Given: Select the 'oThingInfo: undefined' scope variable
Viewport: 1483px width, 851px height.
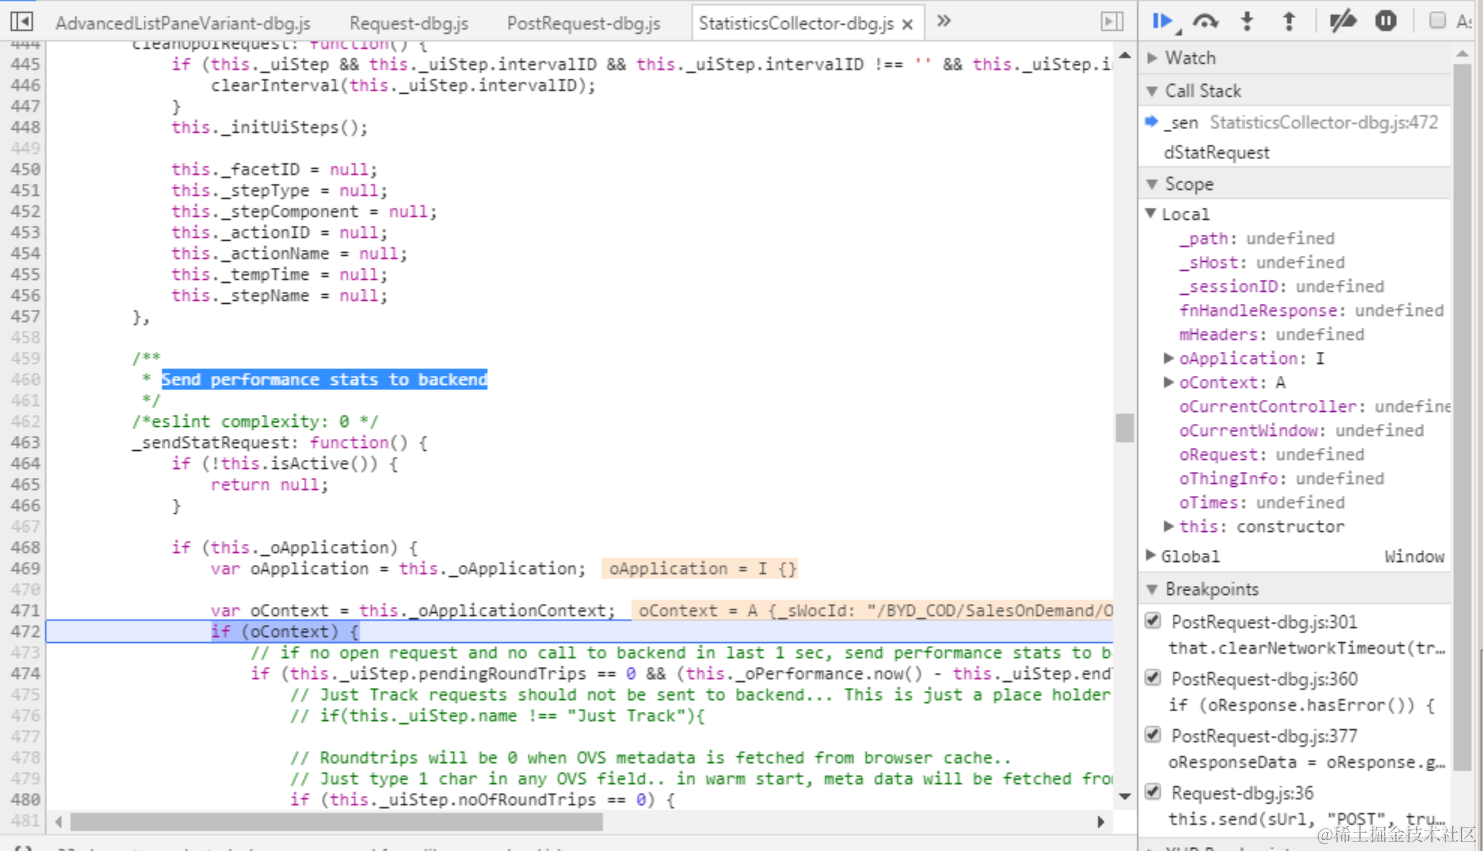Looking at the screenshot, I should click(x=1282, y=478).
